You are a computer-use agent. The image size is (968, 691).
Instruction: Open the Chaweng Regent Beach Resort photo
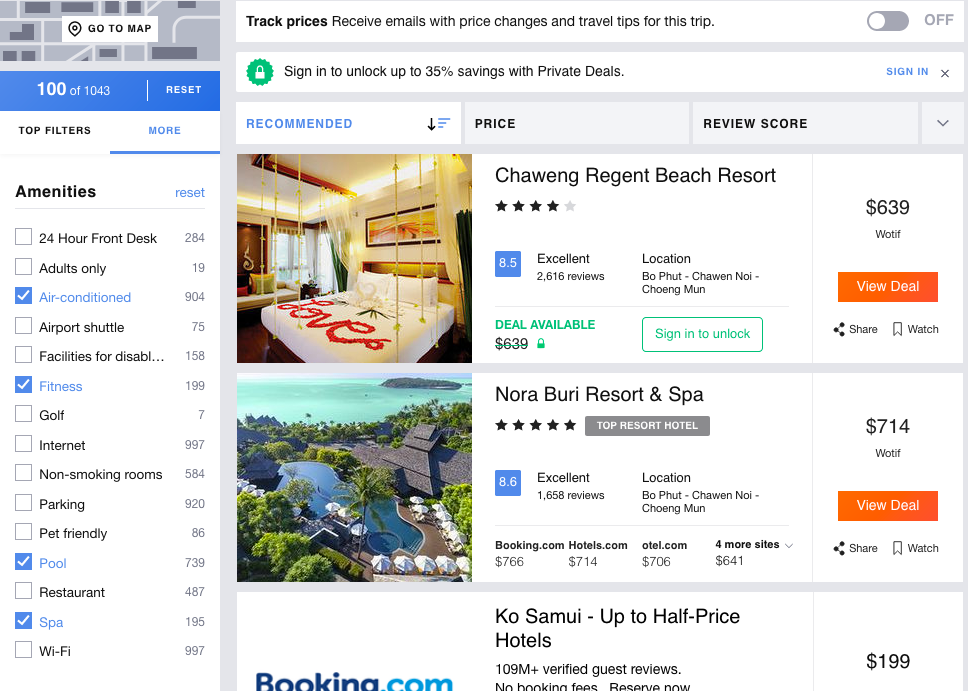(354, 258)
